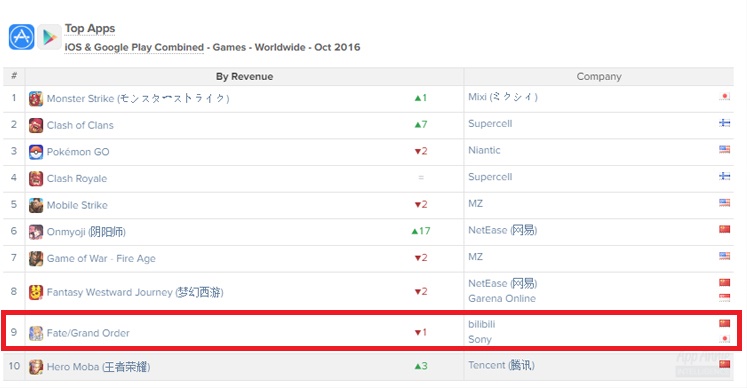Open the Fate/Grand Order app link
Viewport: 747px width, 388px height.
[88, 333]
